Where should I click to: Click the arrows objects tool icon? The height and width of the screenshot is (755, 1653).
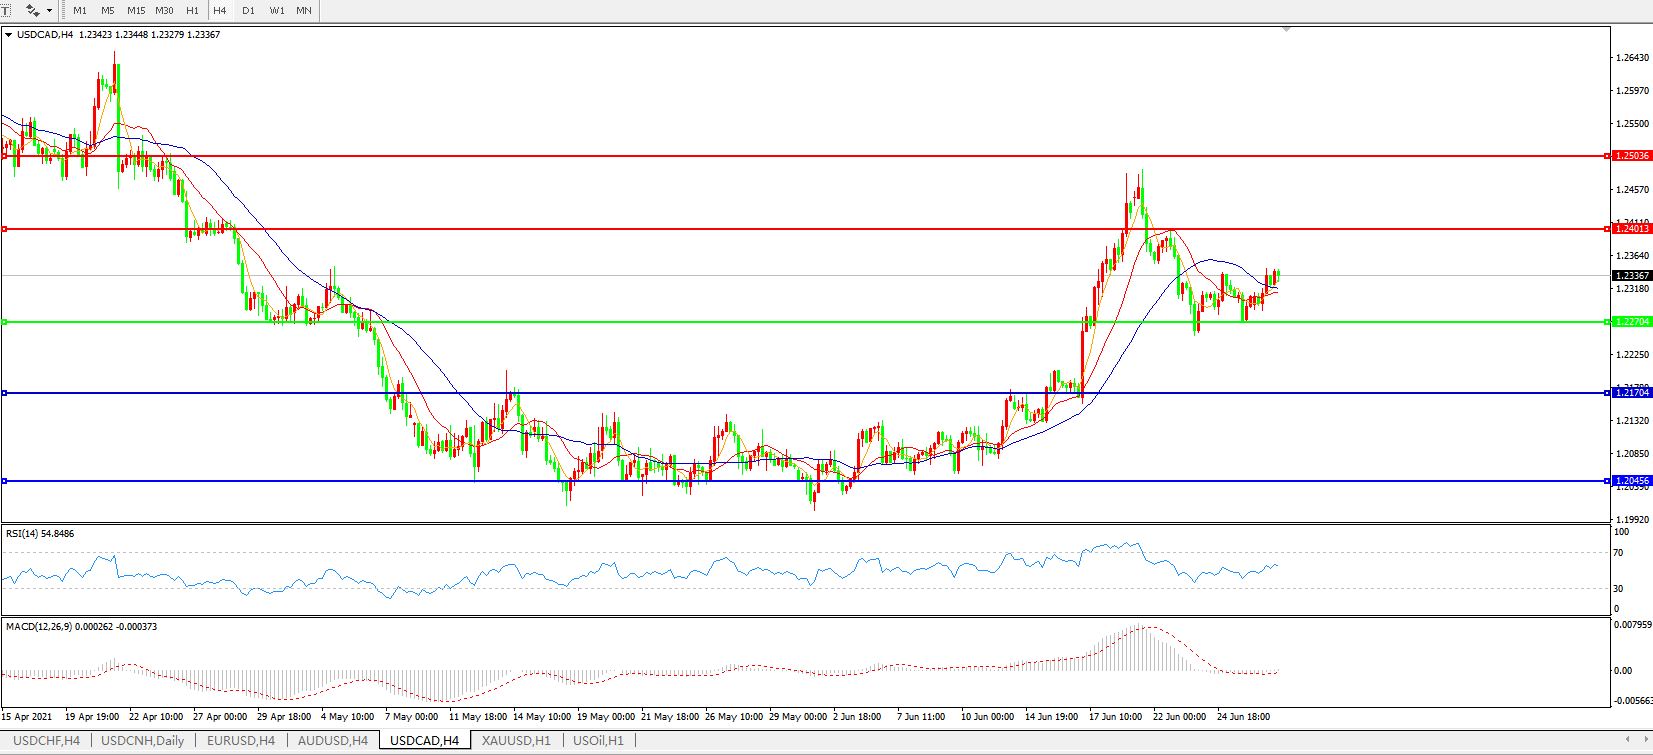tap(32, 10)
